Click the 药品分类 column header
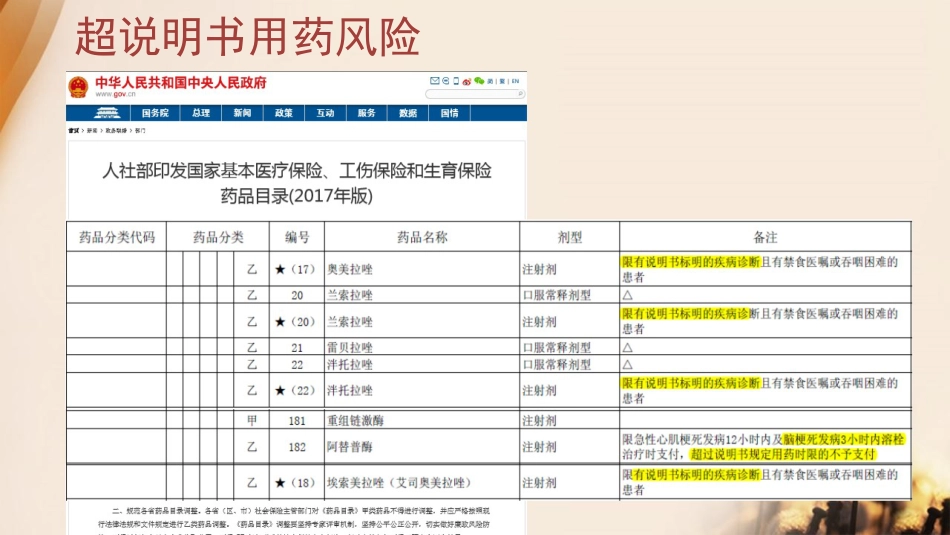Image resolution: width=950 pixels, height=535 pixels. click(x=218, y=237)
